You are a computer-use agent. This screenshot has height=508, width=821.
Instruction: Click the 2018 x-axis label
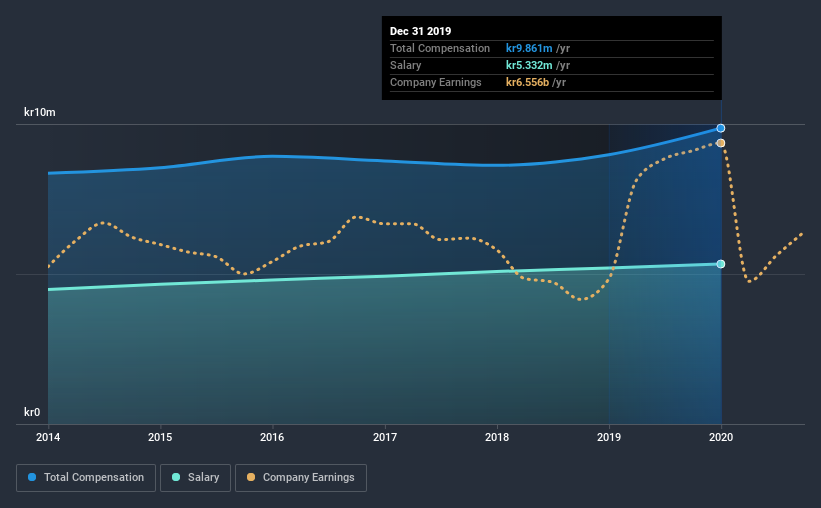(497, 437)
